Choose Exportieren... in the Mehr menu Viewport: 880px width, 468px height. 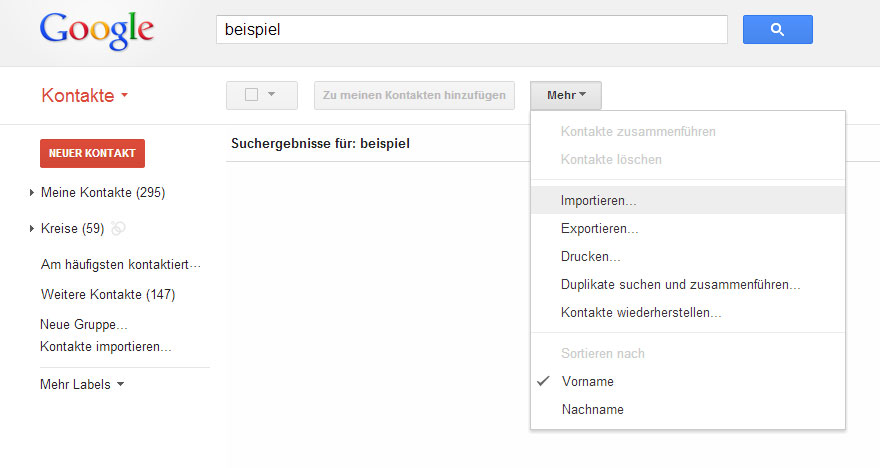[600, 229]
